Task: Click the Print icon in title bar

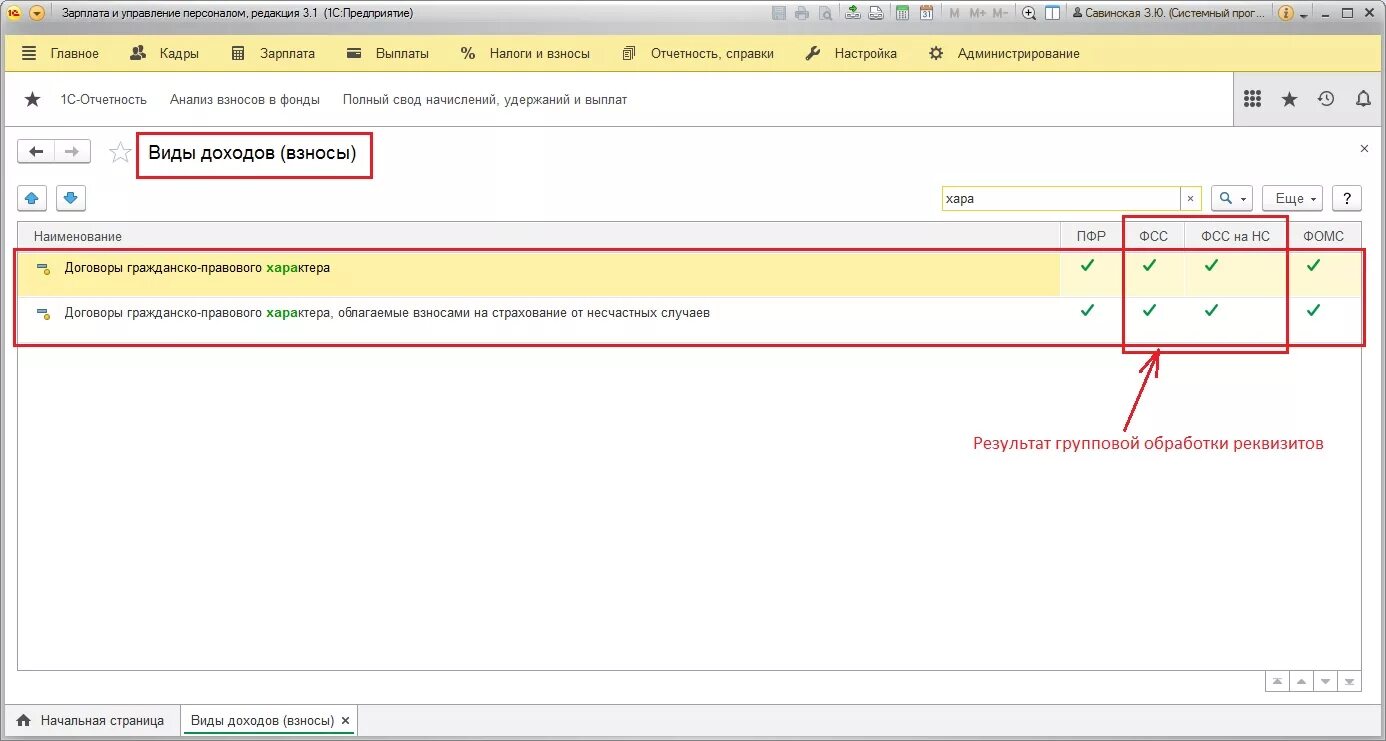Action: point(802,13)
